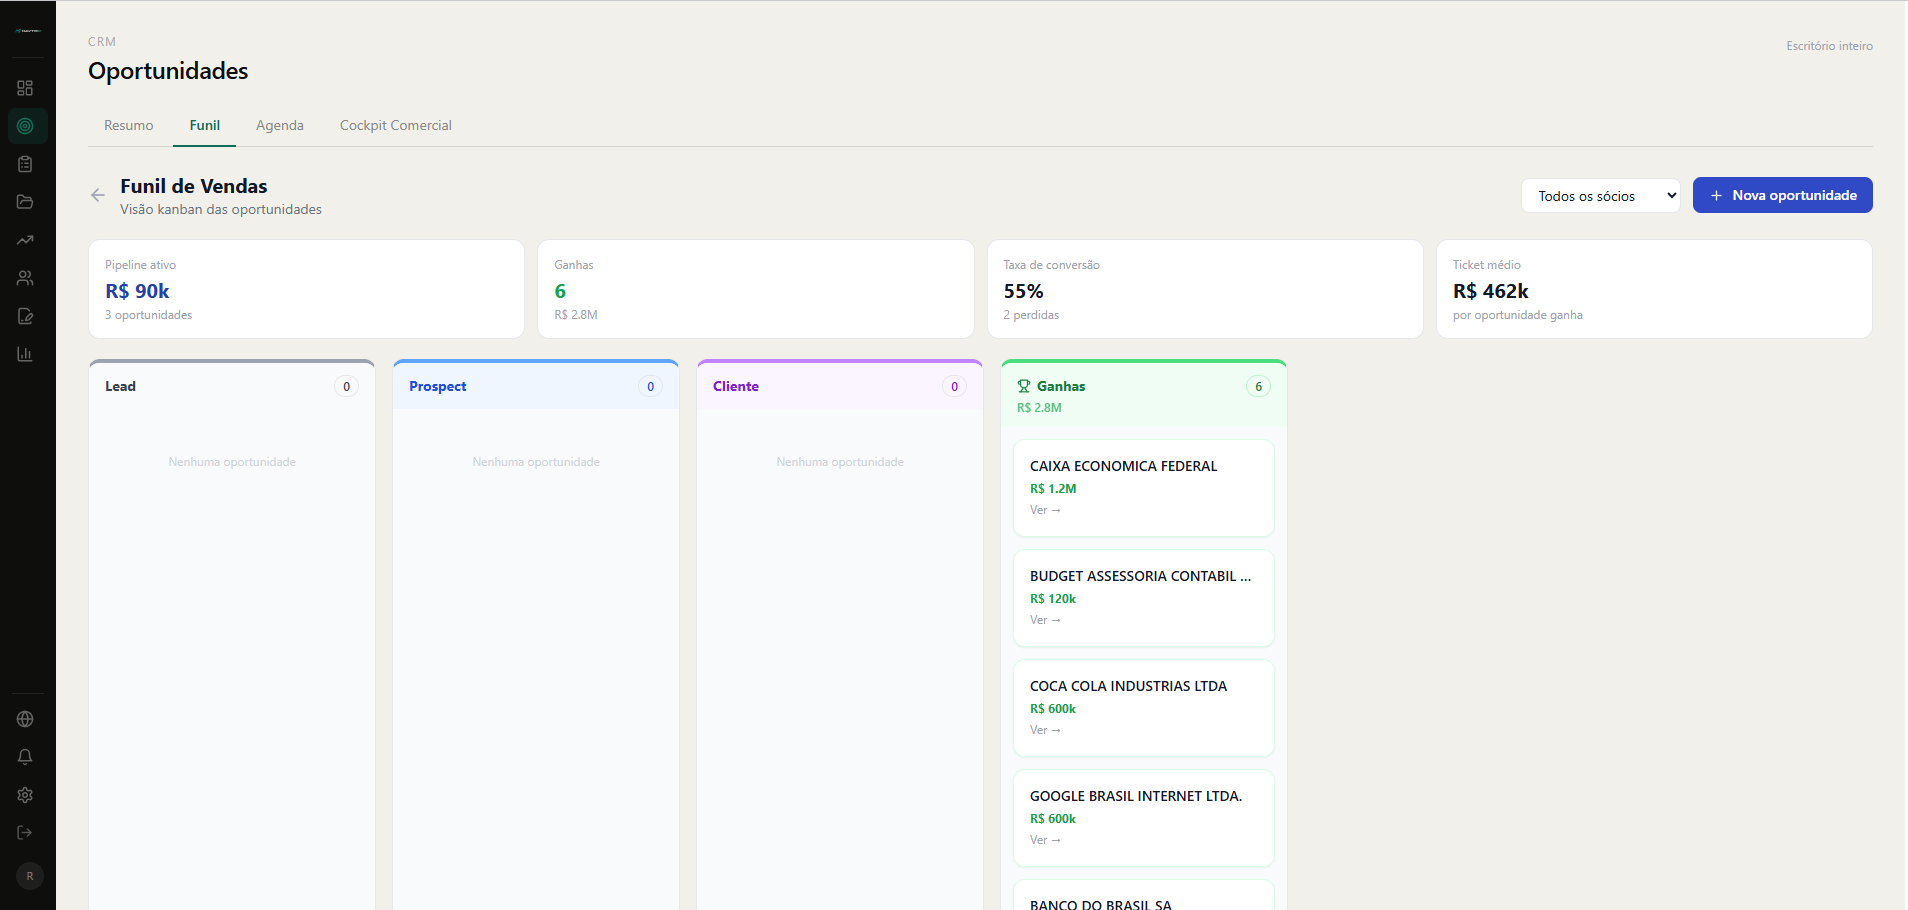Click R$ 2.8M total under Ganhas column

coord(1039,408)
